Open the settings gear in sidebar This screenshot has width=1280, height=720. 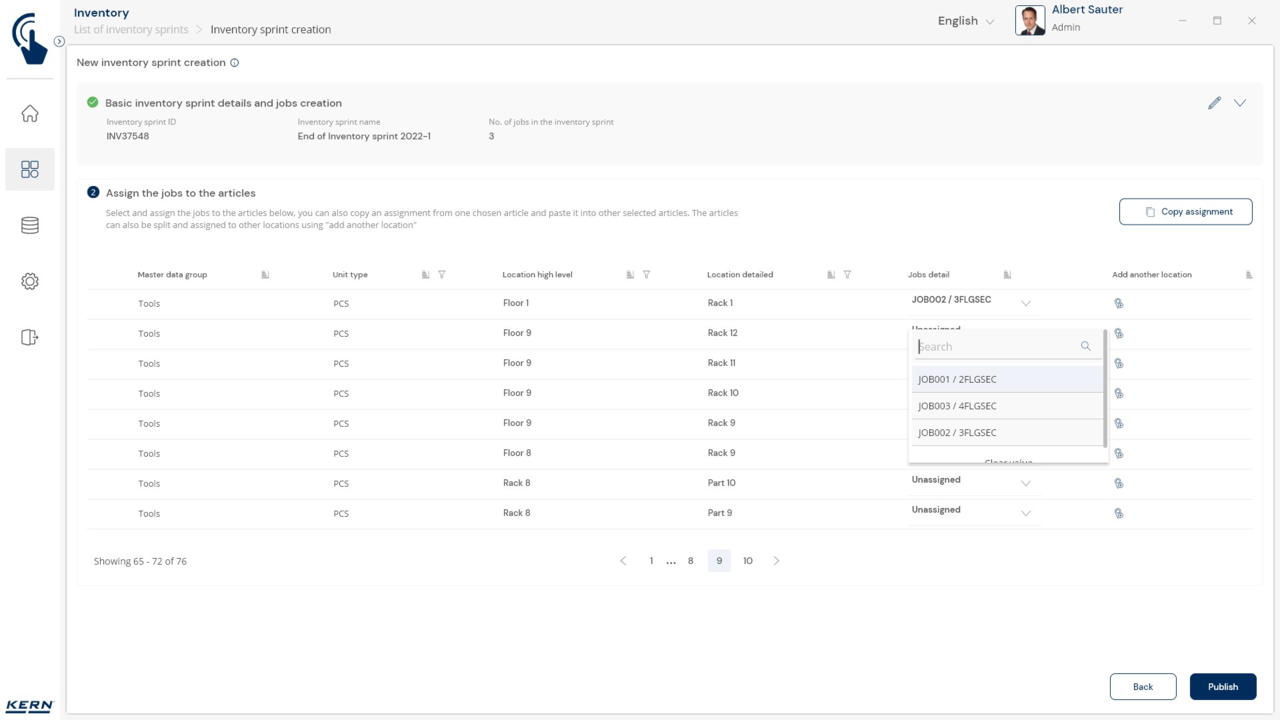coord(30,282)
